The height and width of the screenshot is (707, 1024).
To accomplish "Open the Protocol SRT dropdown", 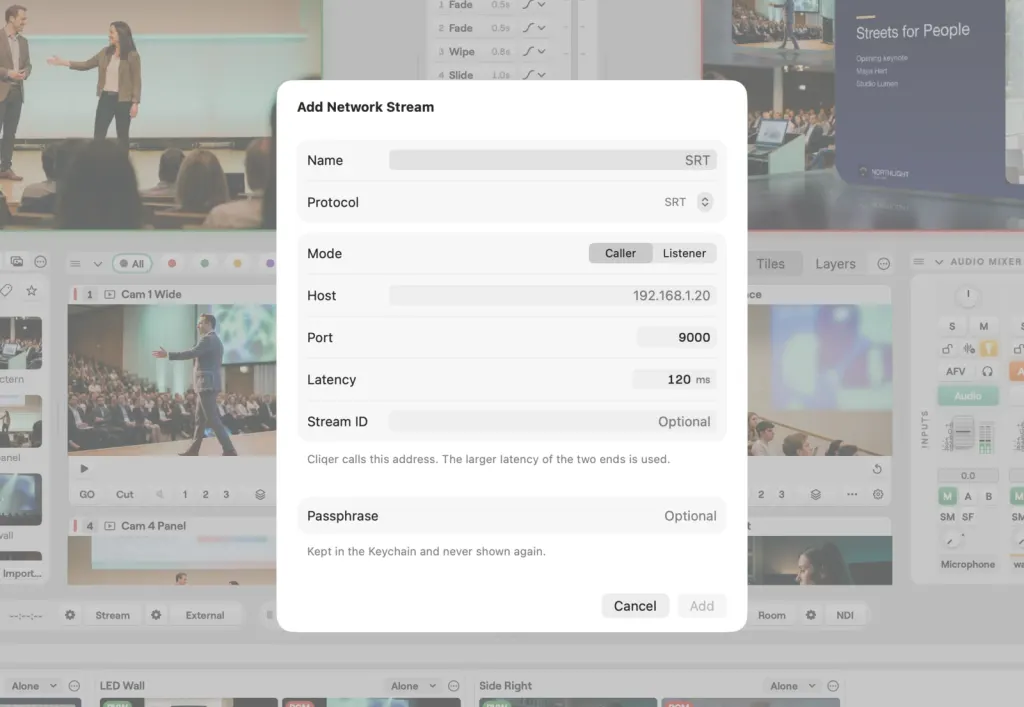I will pyautogui.click(x=704, y=202).
